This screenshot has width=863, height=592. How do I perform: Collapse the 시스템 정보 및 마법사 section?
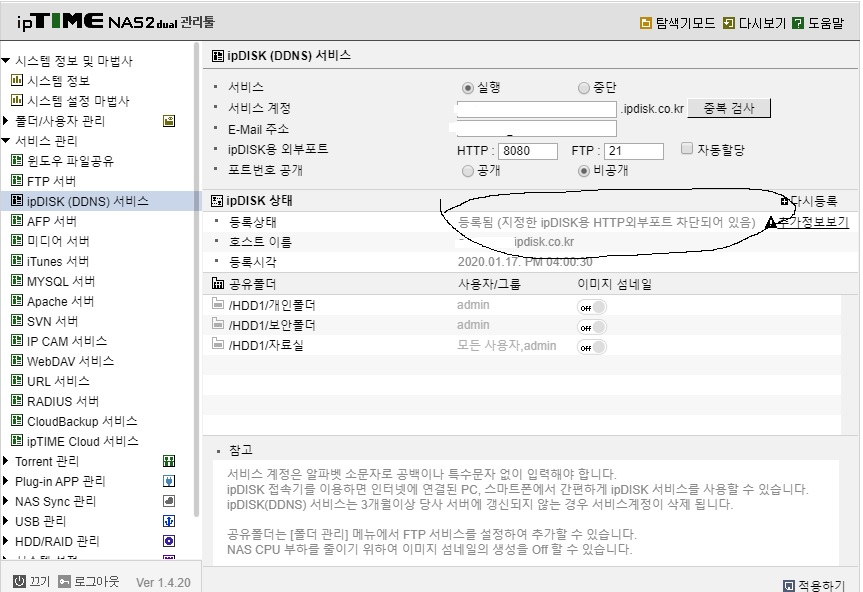[6, 61]
